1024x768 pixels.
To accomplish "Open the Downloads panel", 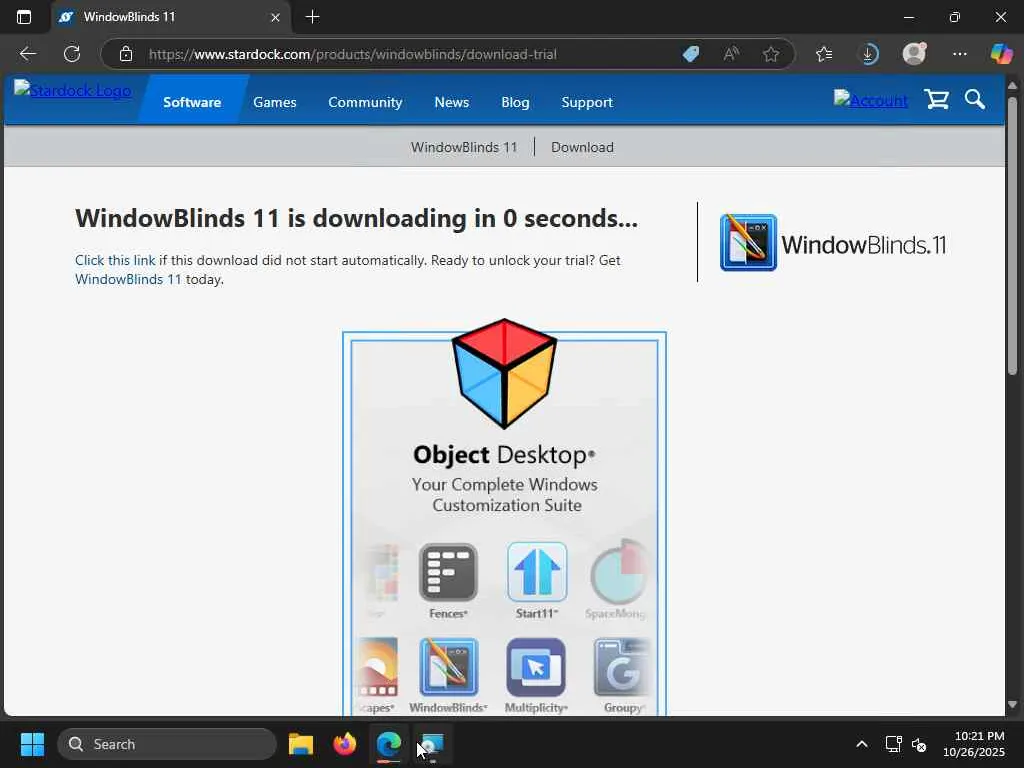I will (x=869, y=54).
